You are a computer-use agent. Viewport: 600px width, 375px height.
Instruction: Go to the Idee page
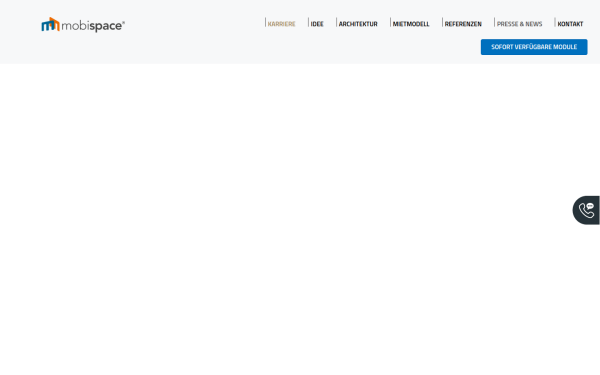click(317, 24)
